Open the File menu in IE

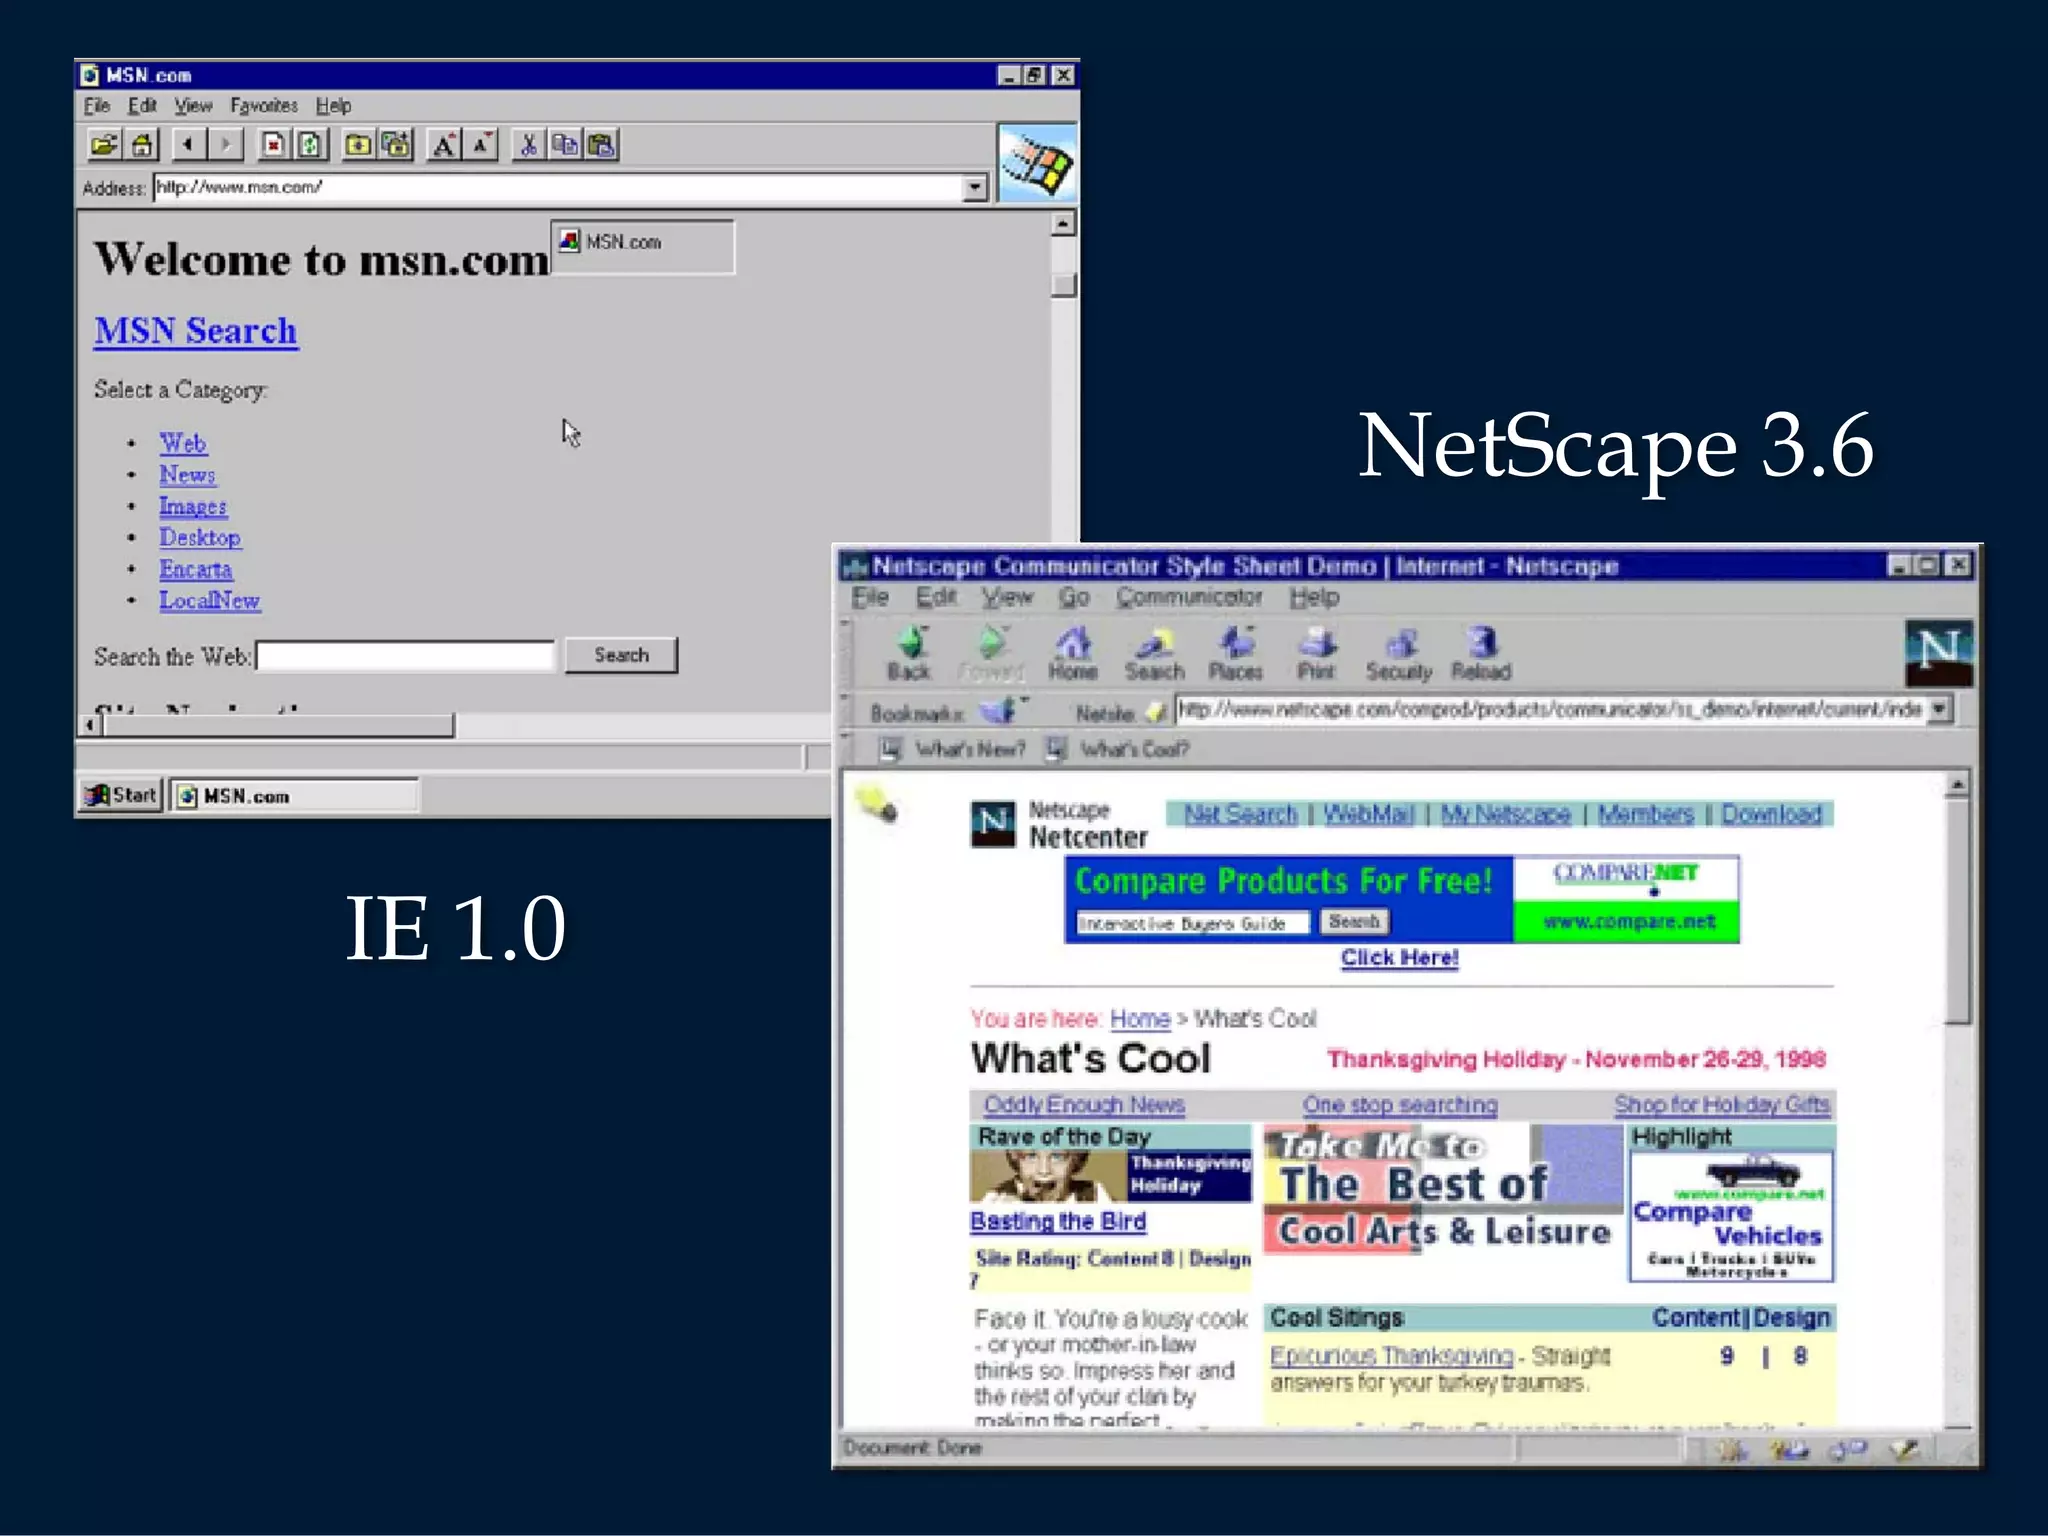(x=97, y=106)
